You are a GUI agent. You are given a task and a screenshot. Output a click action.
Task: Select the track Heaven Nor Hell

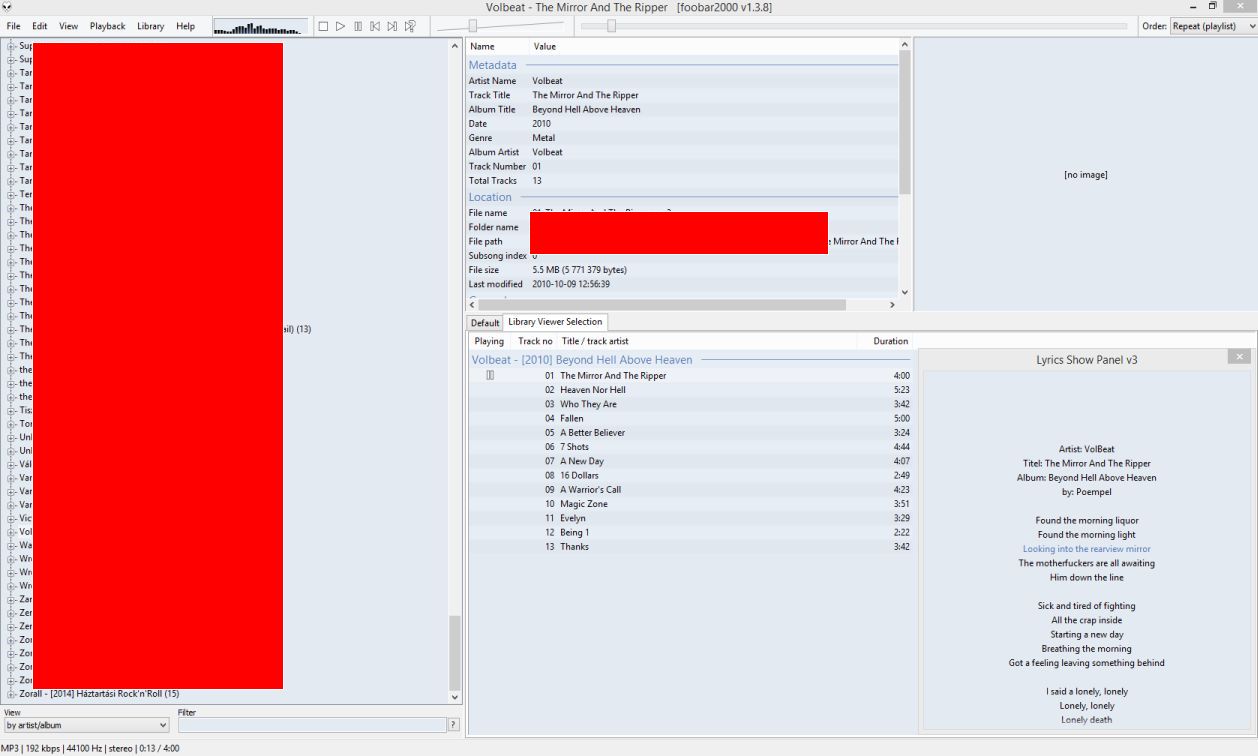[x=690, y=390]
